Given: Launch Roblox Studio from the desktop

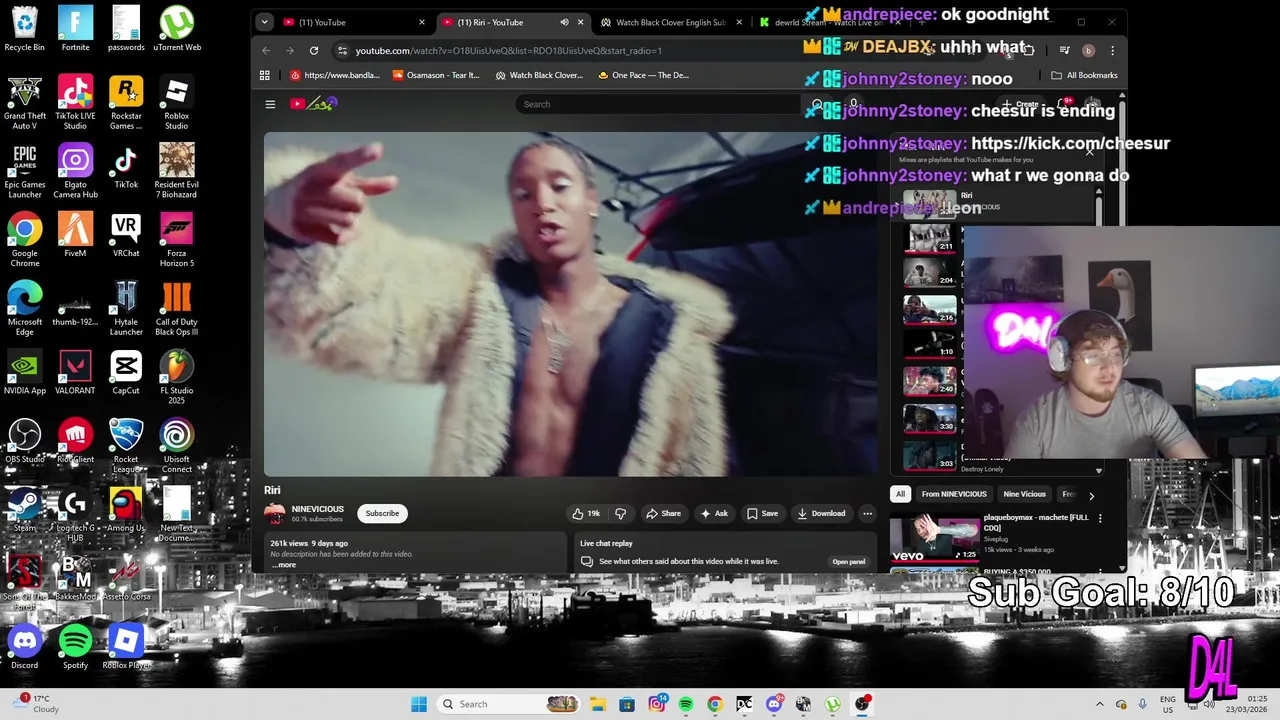Looking at the screenshot, I should [177, 102].
